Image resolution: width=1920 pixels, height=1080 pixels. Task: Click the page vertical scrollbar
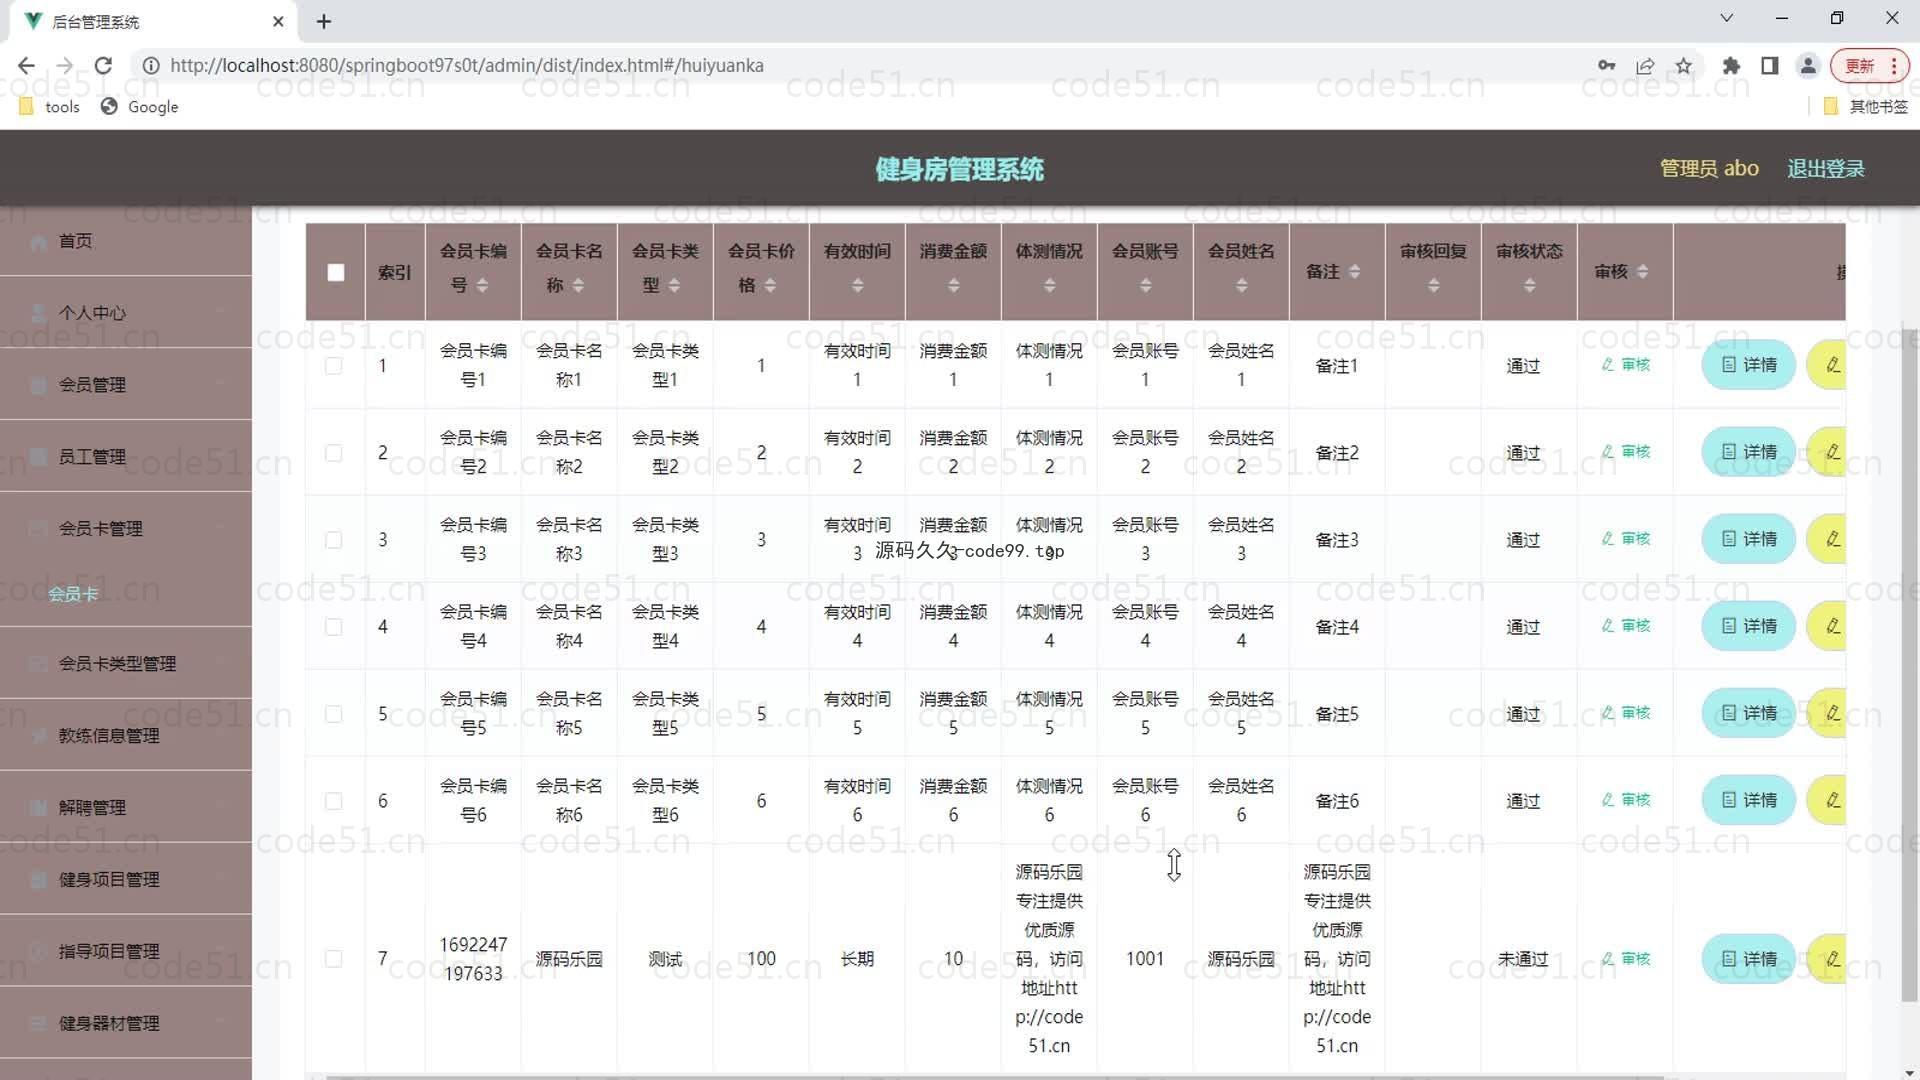(x=1910, y=665)
